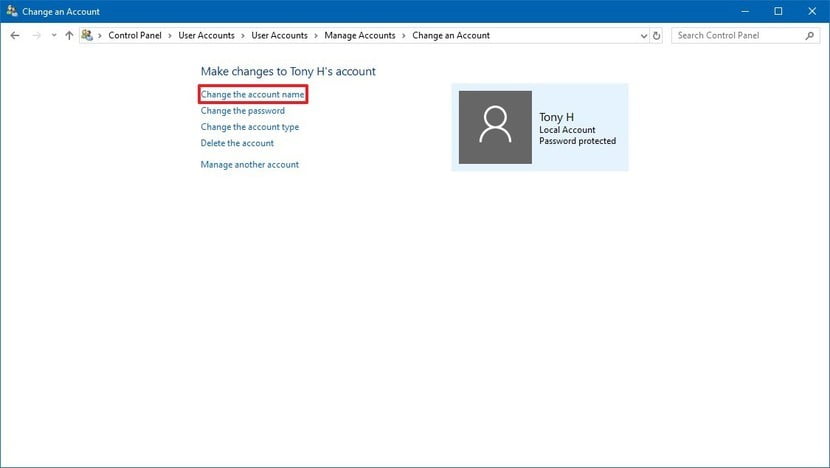The width and height of the screenshot is (830, 468).
Task: Go up one level with the Up arrow
Action: pyautogui.click(x=69, y=35)
